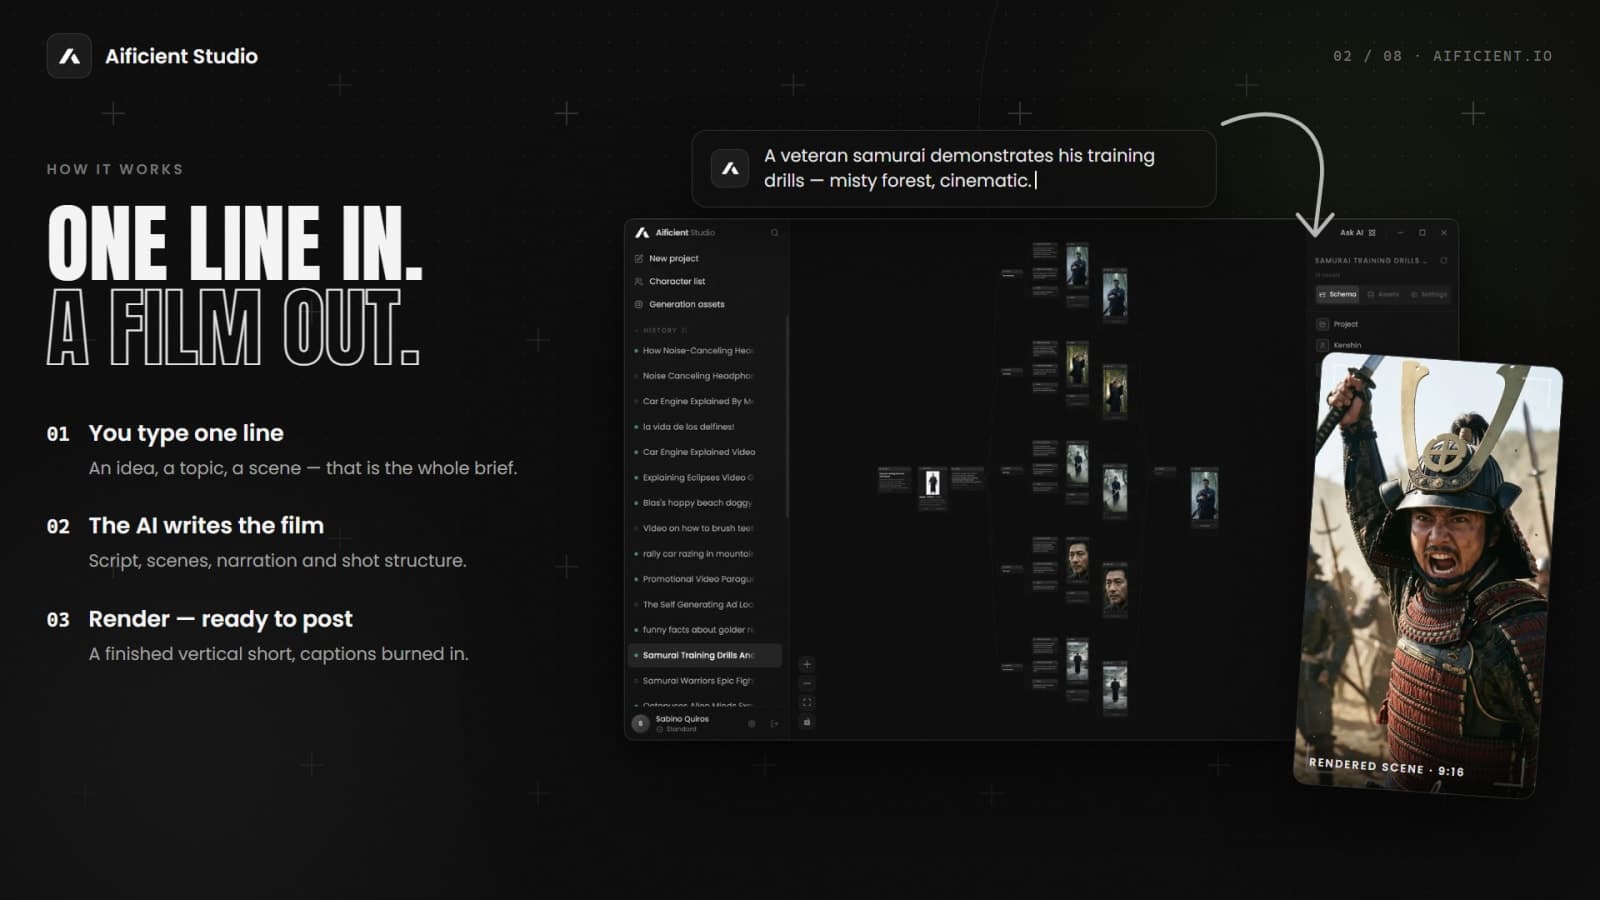Screen dimensions: 1600x900
Task: Open the final scene thumbnail on the canvas's right
Action: (1205, 497)
